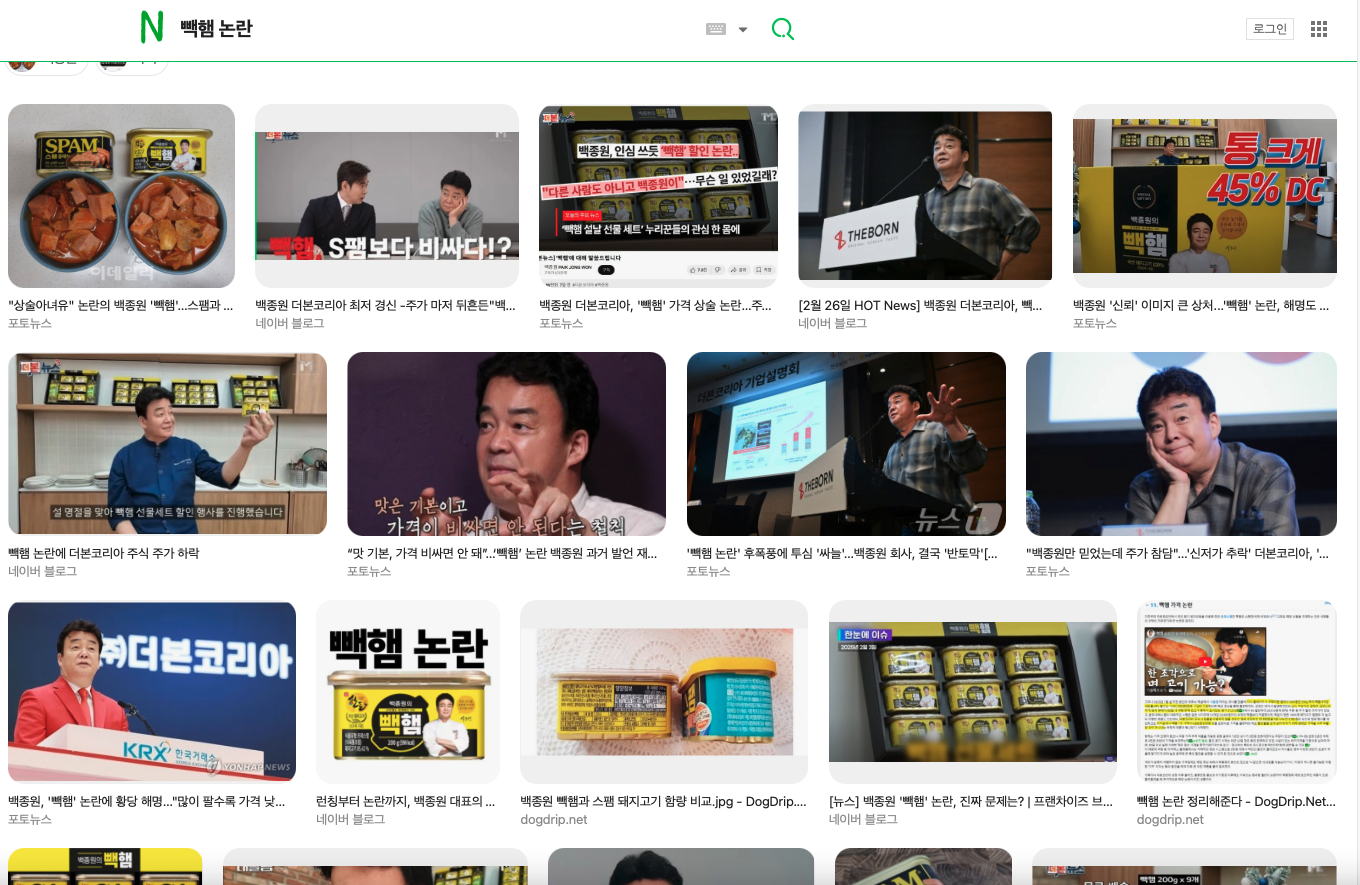
Task: Open link 빽햄 논란 정리해준다 - DogDrip.Net
Action: [x=1236, y=801]
